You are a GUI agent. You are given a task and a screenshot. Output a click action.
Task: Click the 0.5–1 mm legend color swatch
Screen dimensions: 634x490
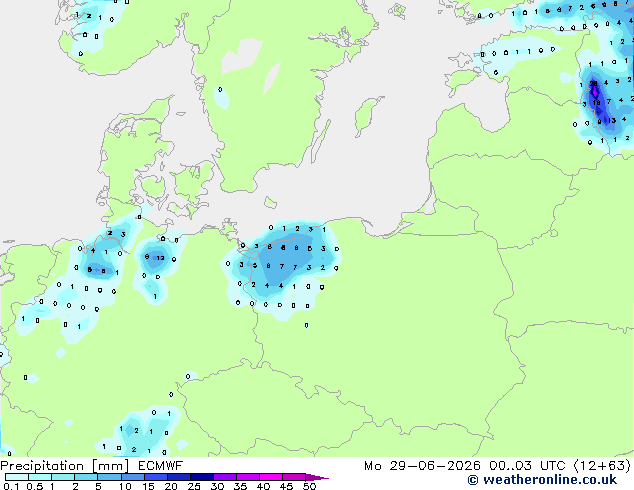(40, 477)
